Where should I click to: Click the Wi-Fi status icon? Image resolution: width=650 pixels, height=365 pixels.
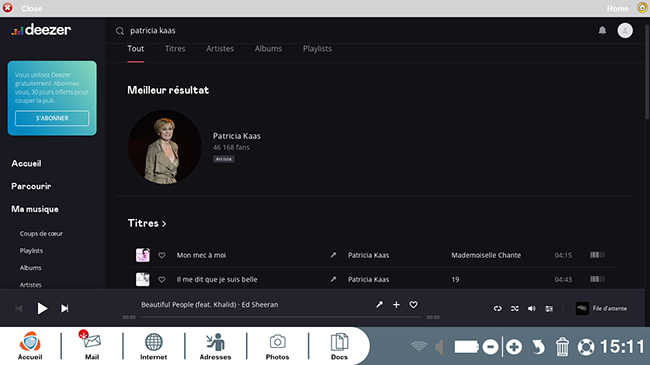pyautogui.click(x=419, y=346)
